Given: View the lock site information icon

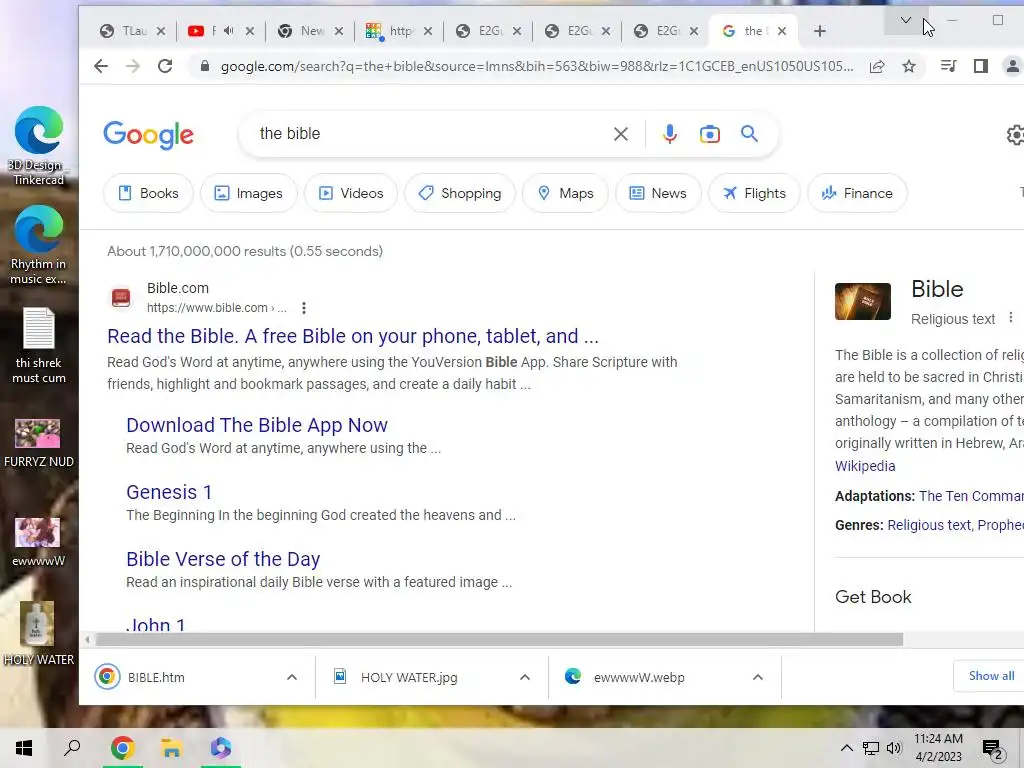Looking at the screenshot, I should coord(204,66).
